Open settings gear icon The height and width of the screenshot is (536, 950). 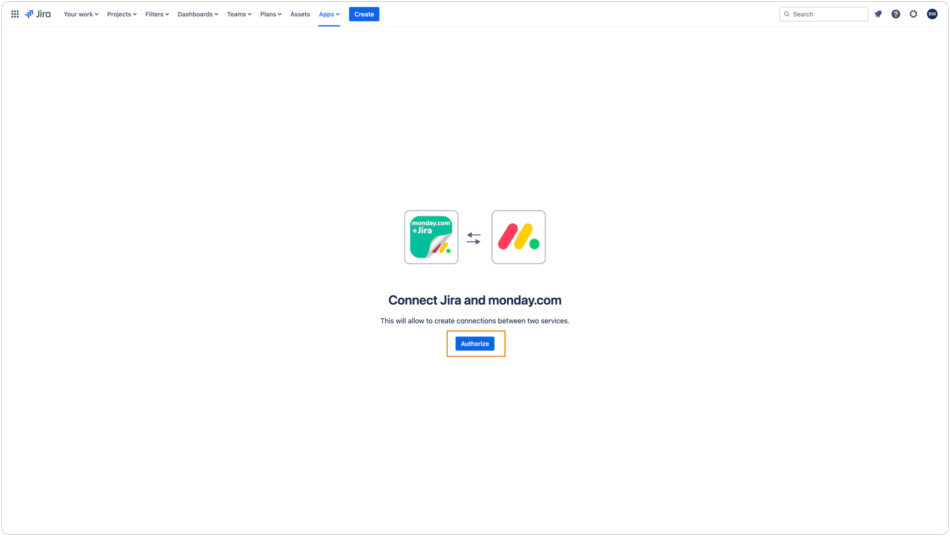913,14
